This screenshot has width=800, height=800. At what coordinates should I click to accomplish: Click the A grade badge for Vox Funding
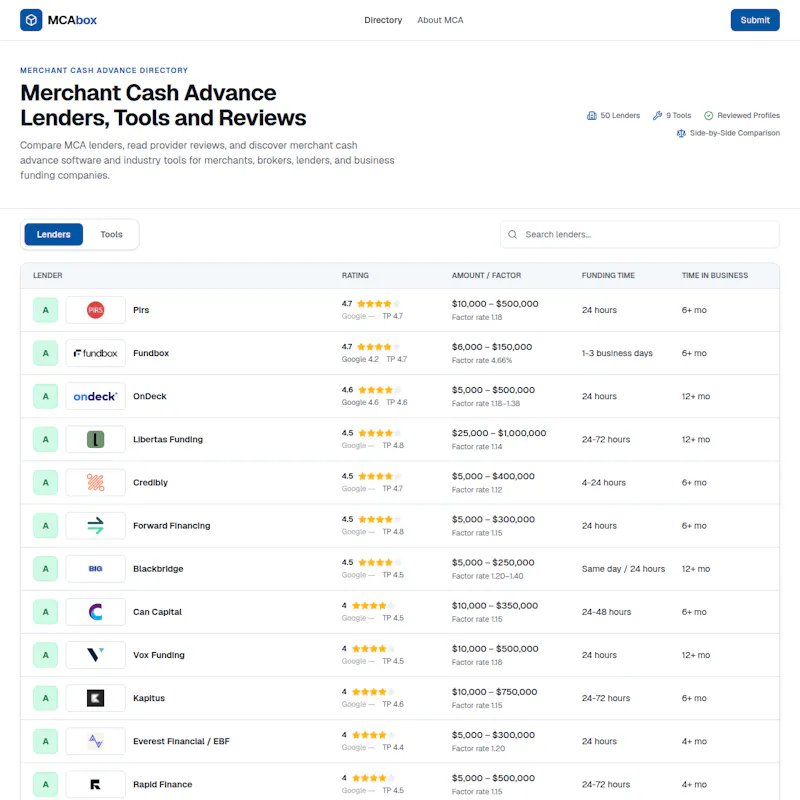click(x=45, y=655)
